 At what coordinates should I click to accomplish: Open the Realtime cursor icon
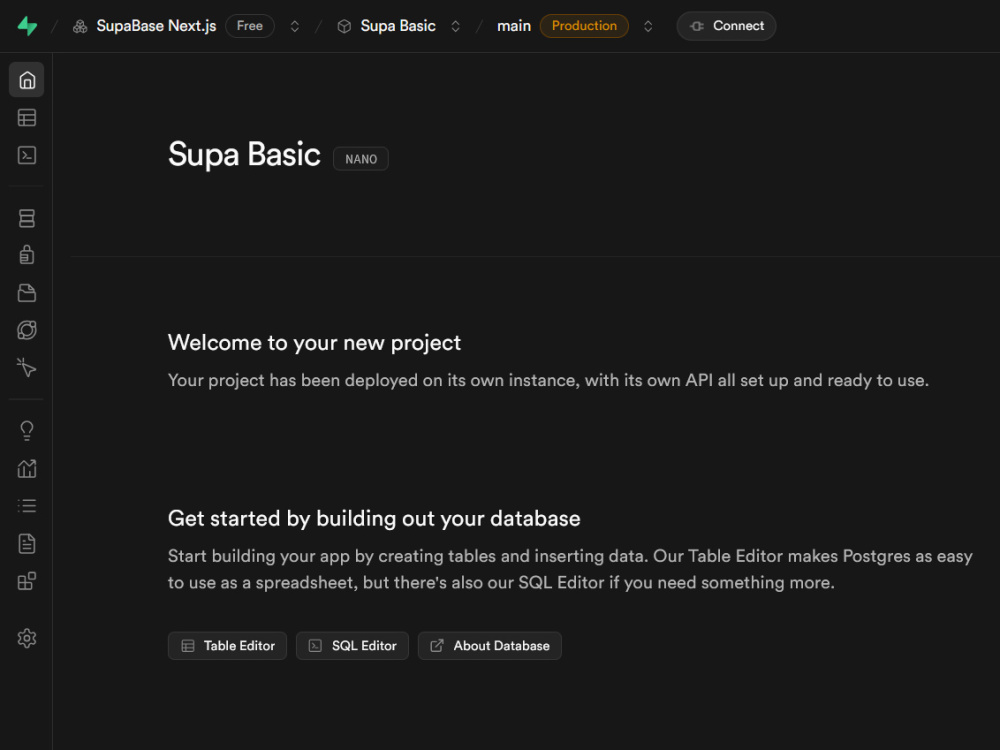[x=27, y=367]
